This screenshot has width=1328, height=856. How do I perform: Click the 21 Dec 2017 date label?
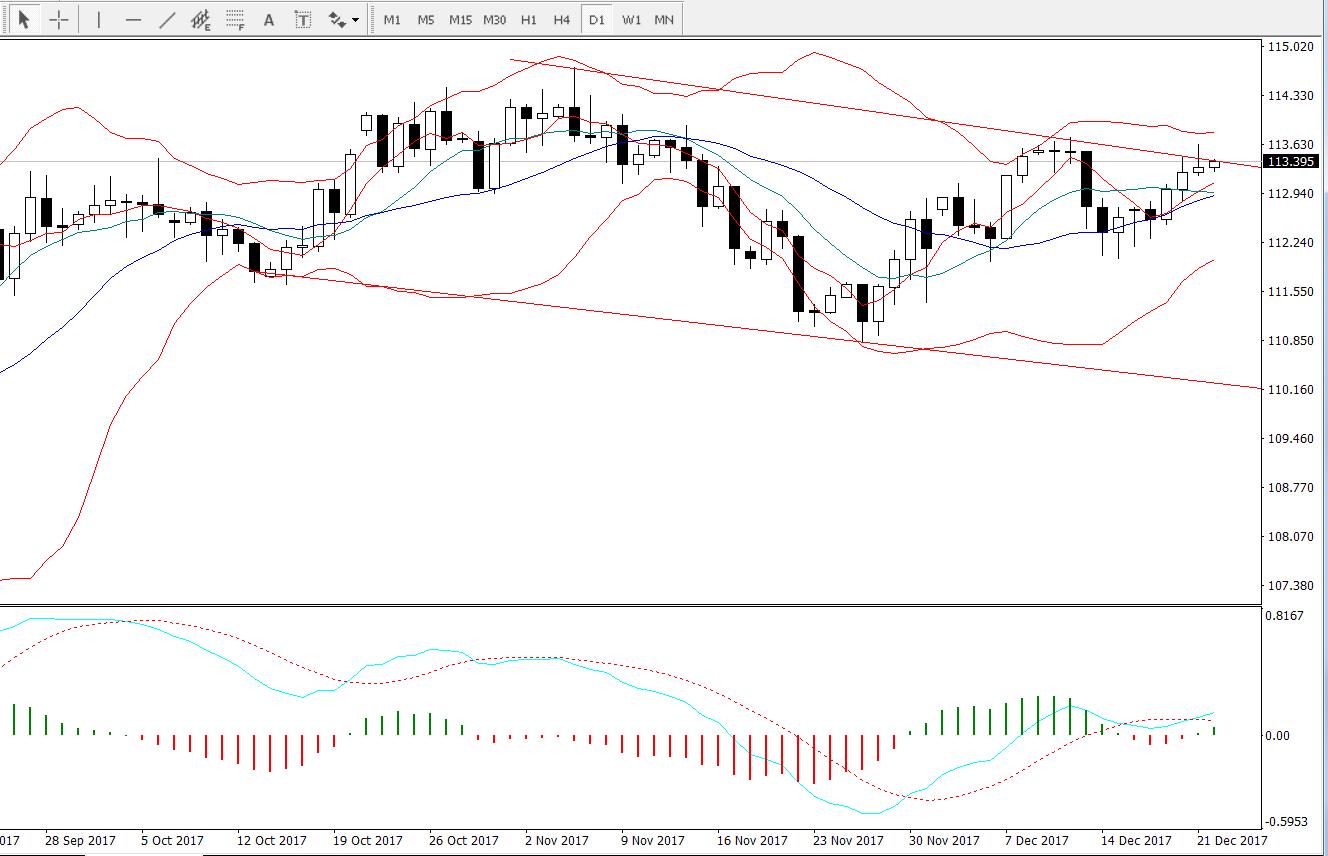click(1232, 840)
